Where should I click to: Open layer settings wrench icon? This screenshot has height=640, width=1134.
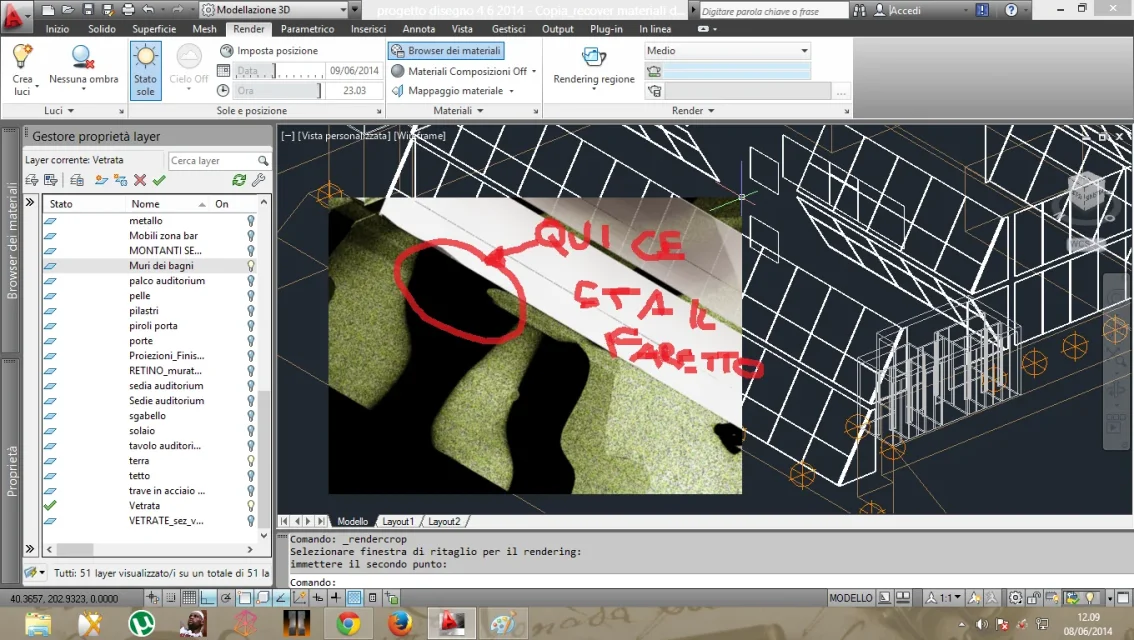coord(258,180)
